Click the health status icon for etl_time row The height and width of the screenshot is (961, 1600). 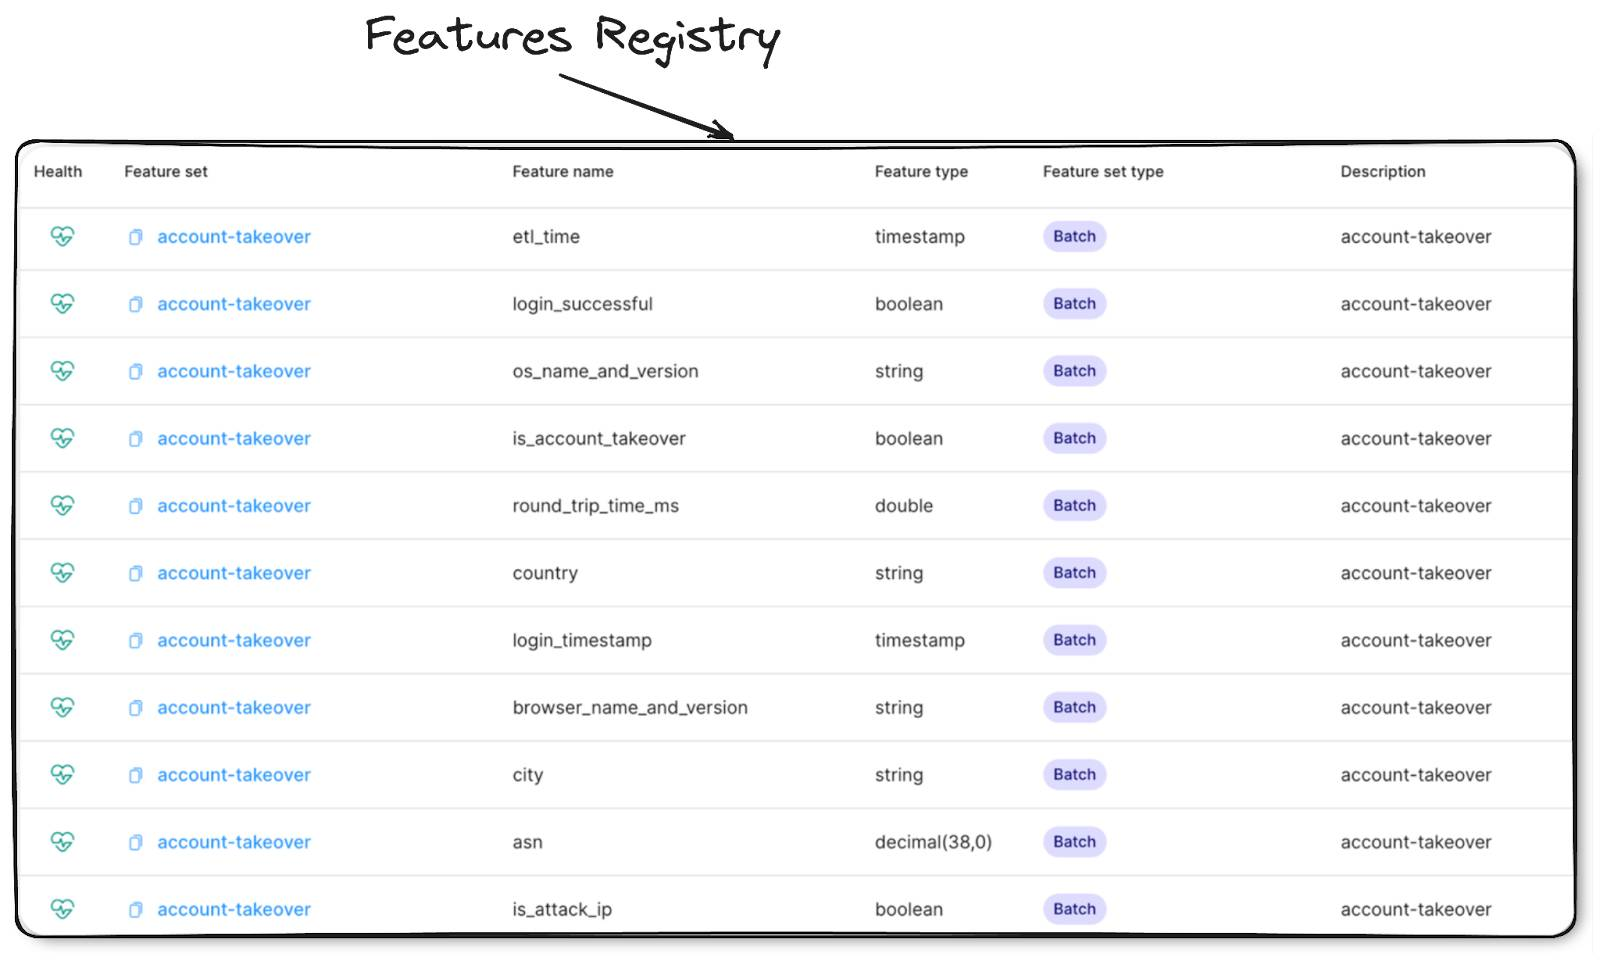tap(61, 237)
